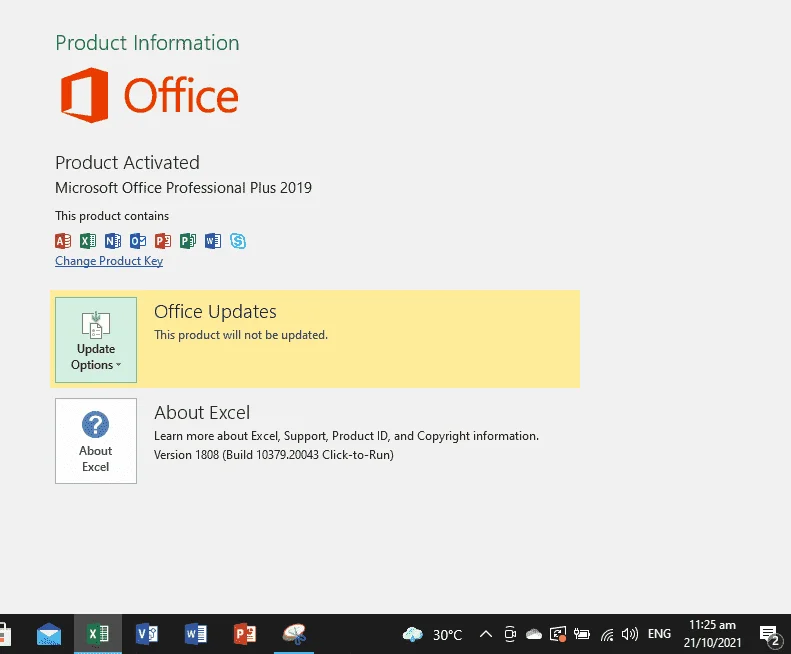Open the volume speaker tray icon
The height and width of the screenshot is (654, 791).
point(630,634)
